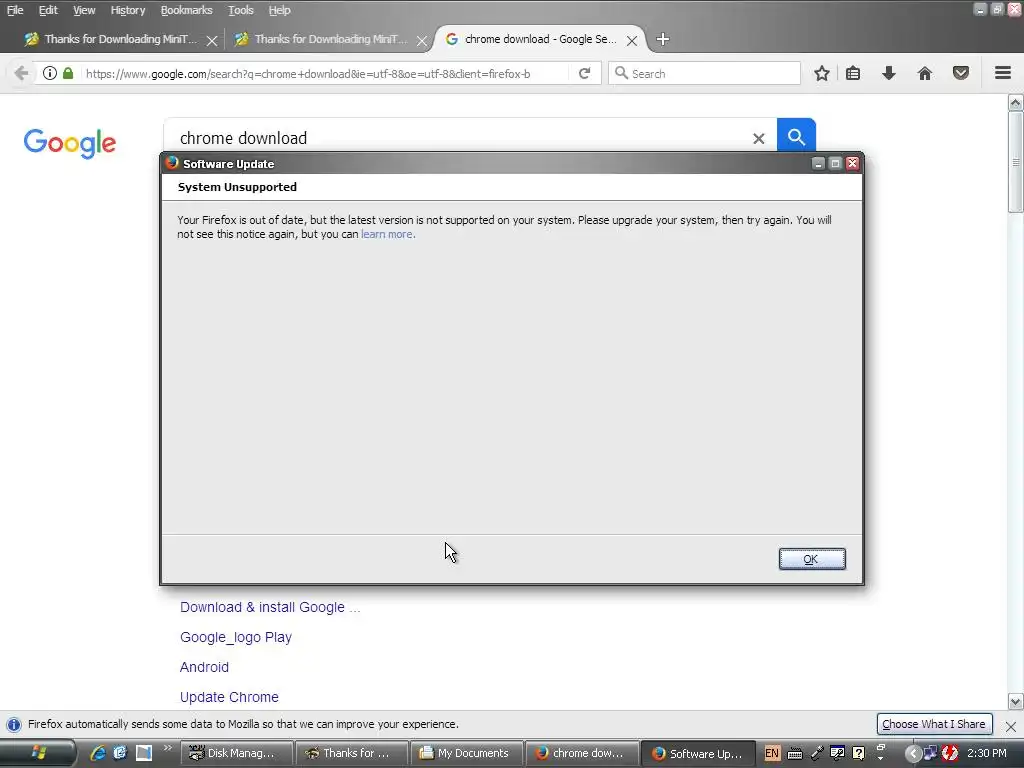The width and height of the screenshot is (1024, 768).
Task: Open the Bookmarks menu
Action: pos(186,10)
